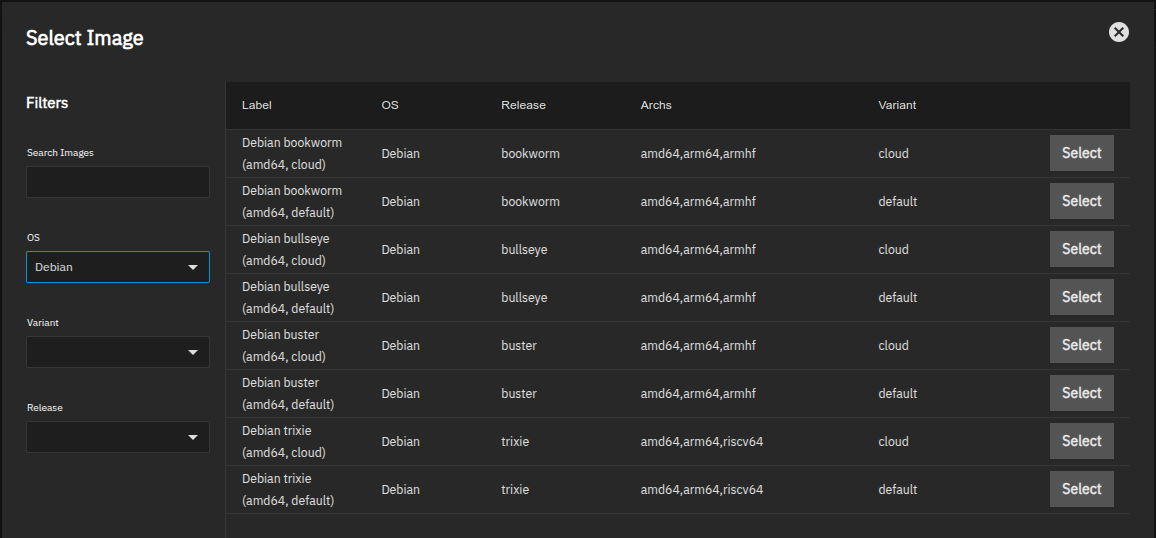Select Debian bookworm default image
Screen dimensions: 1156x538
1082,200
